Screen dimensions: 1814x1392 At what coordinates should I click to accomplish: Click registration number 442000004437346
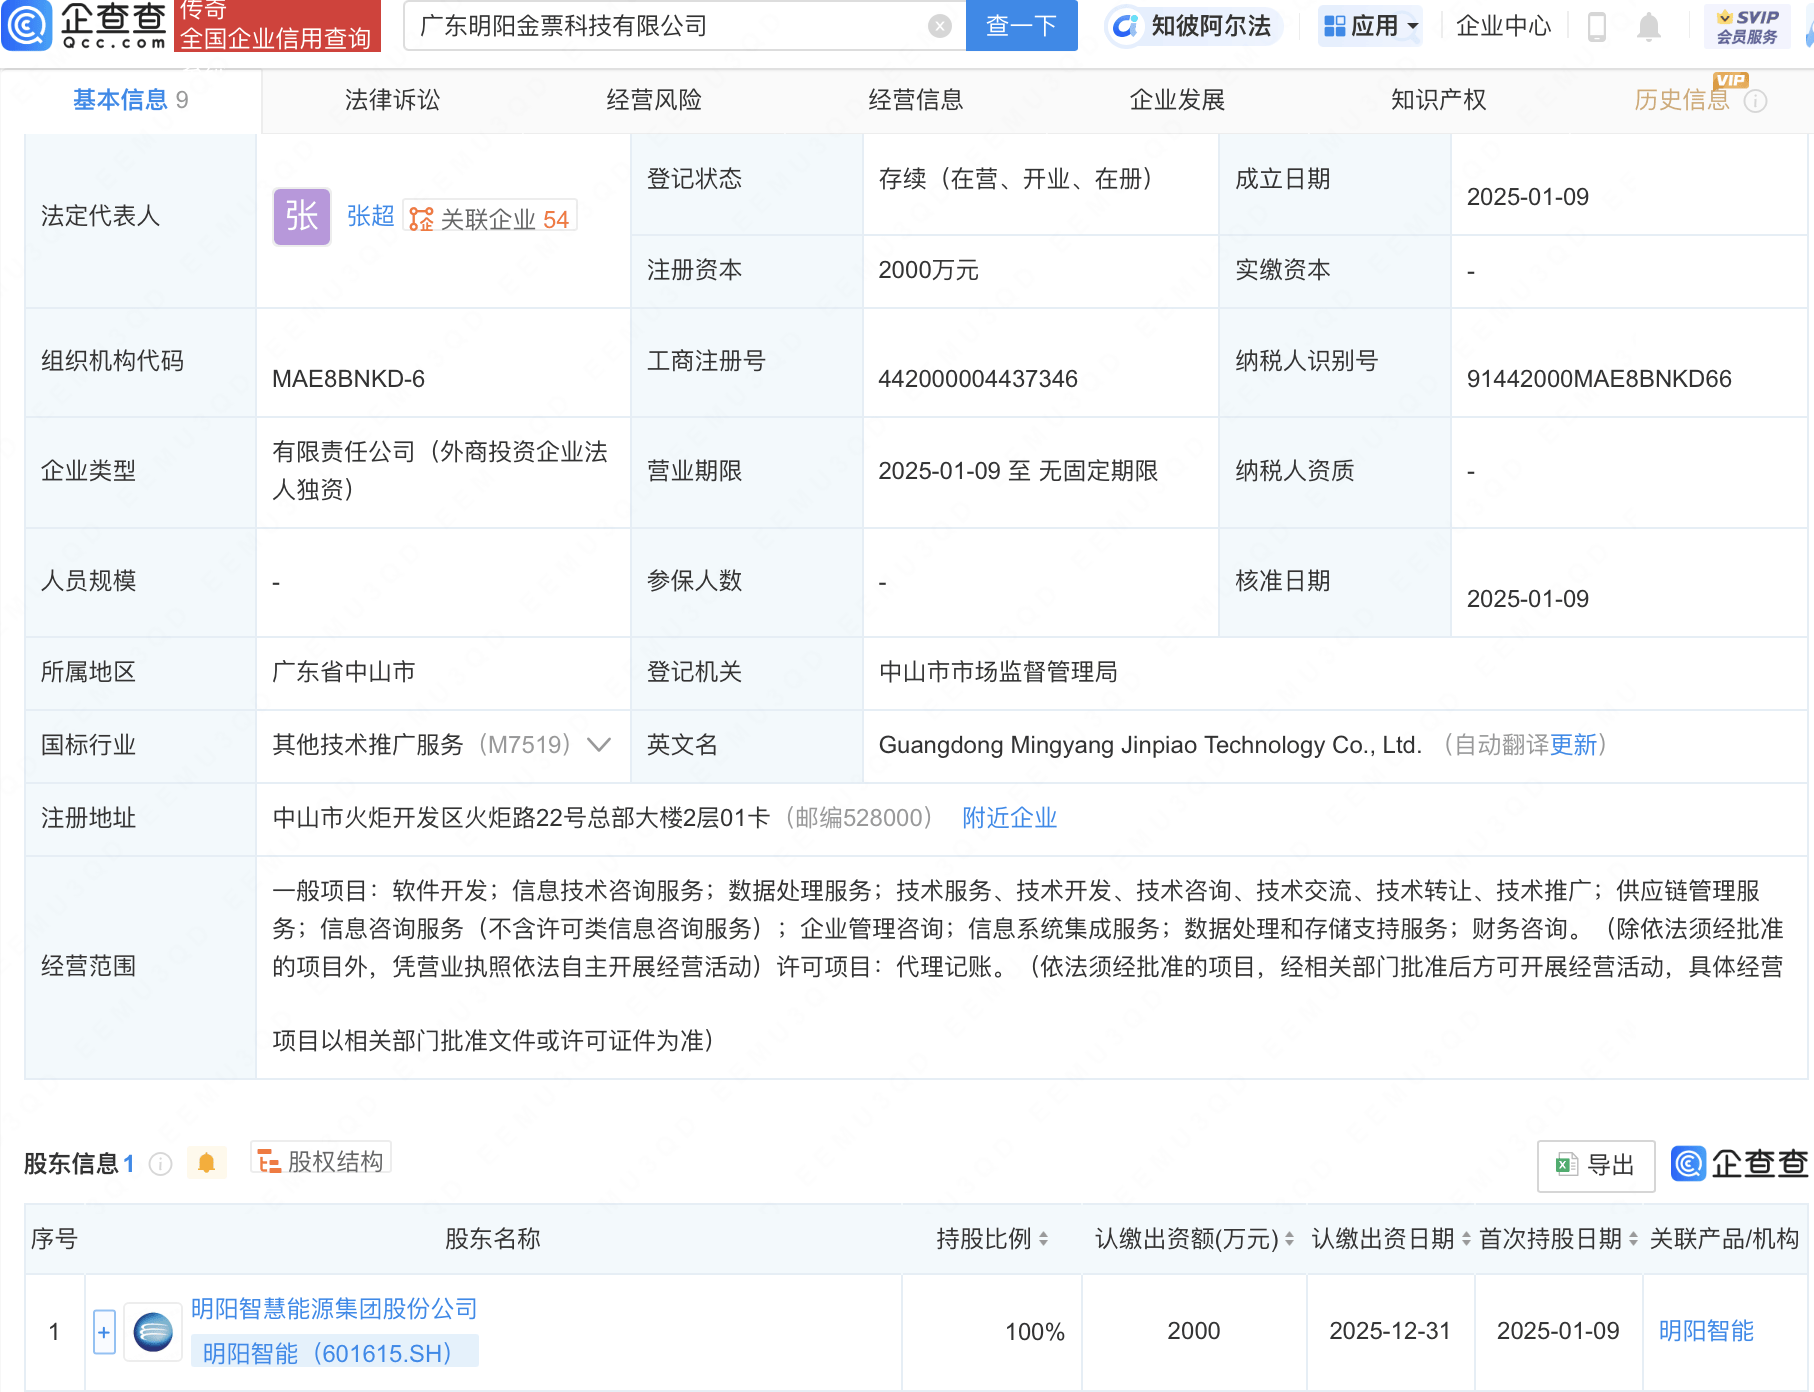(978, 379)
